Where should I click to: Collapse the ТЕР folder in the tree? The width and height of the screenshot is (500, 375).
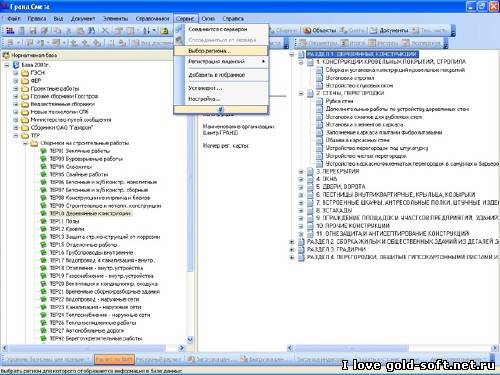pos(16,135)
